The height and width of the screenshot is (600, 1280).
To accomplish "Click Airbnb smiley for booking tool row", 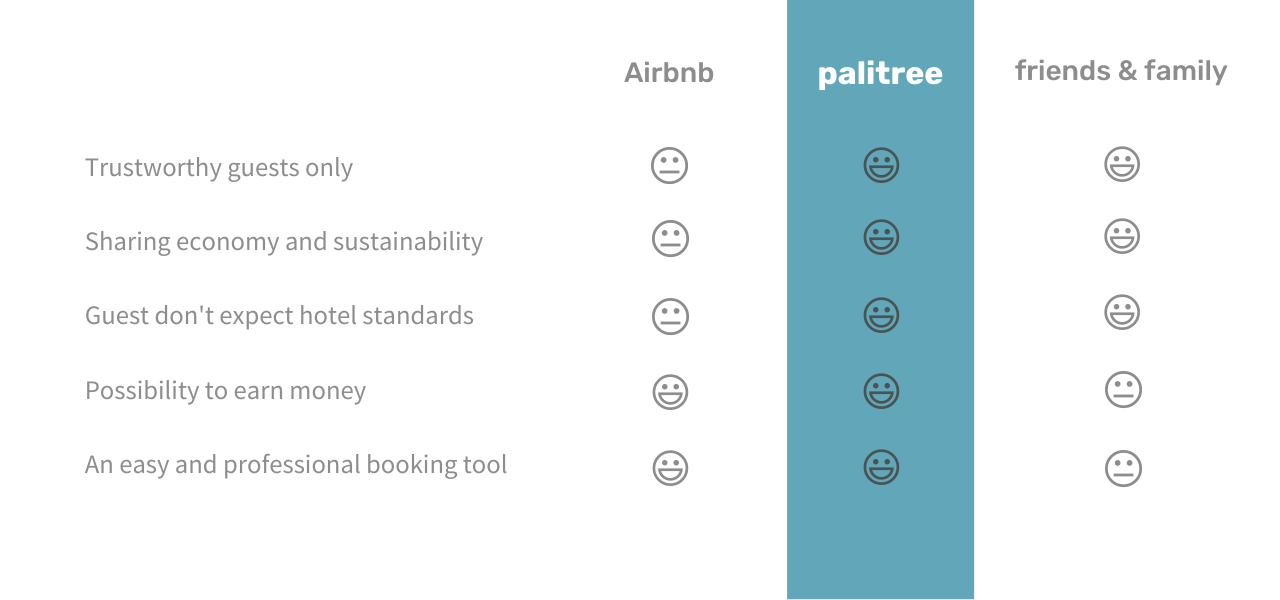I will click(670, 468).
